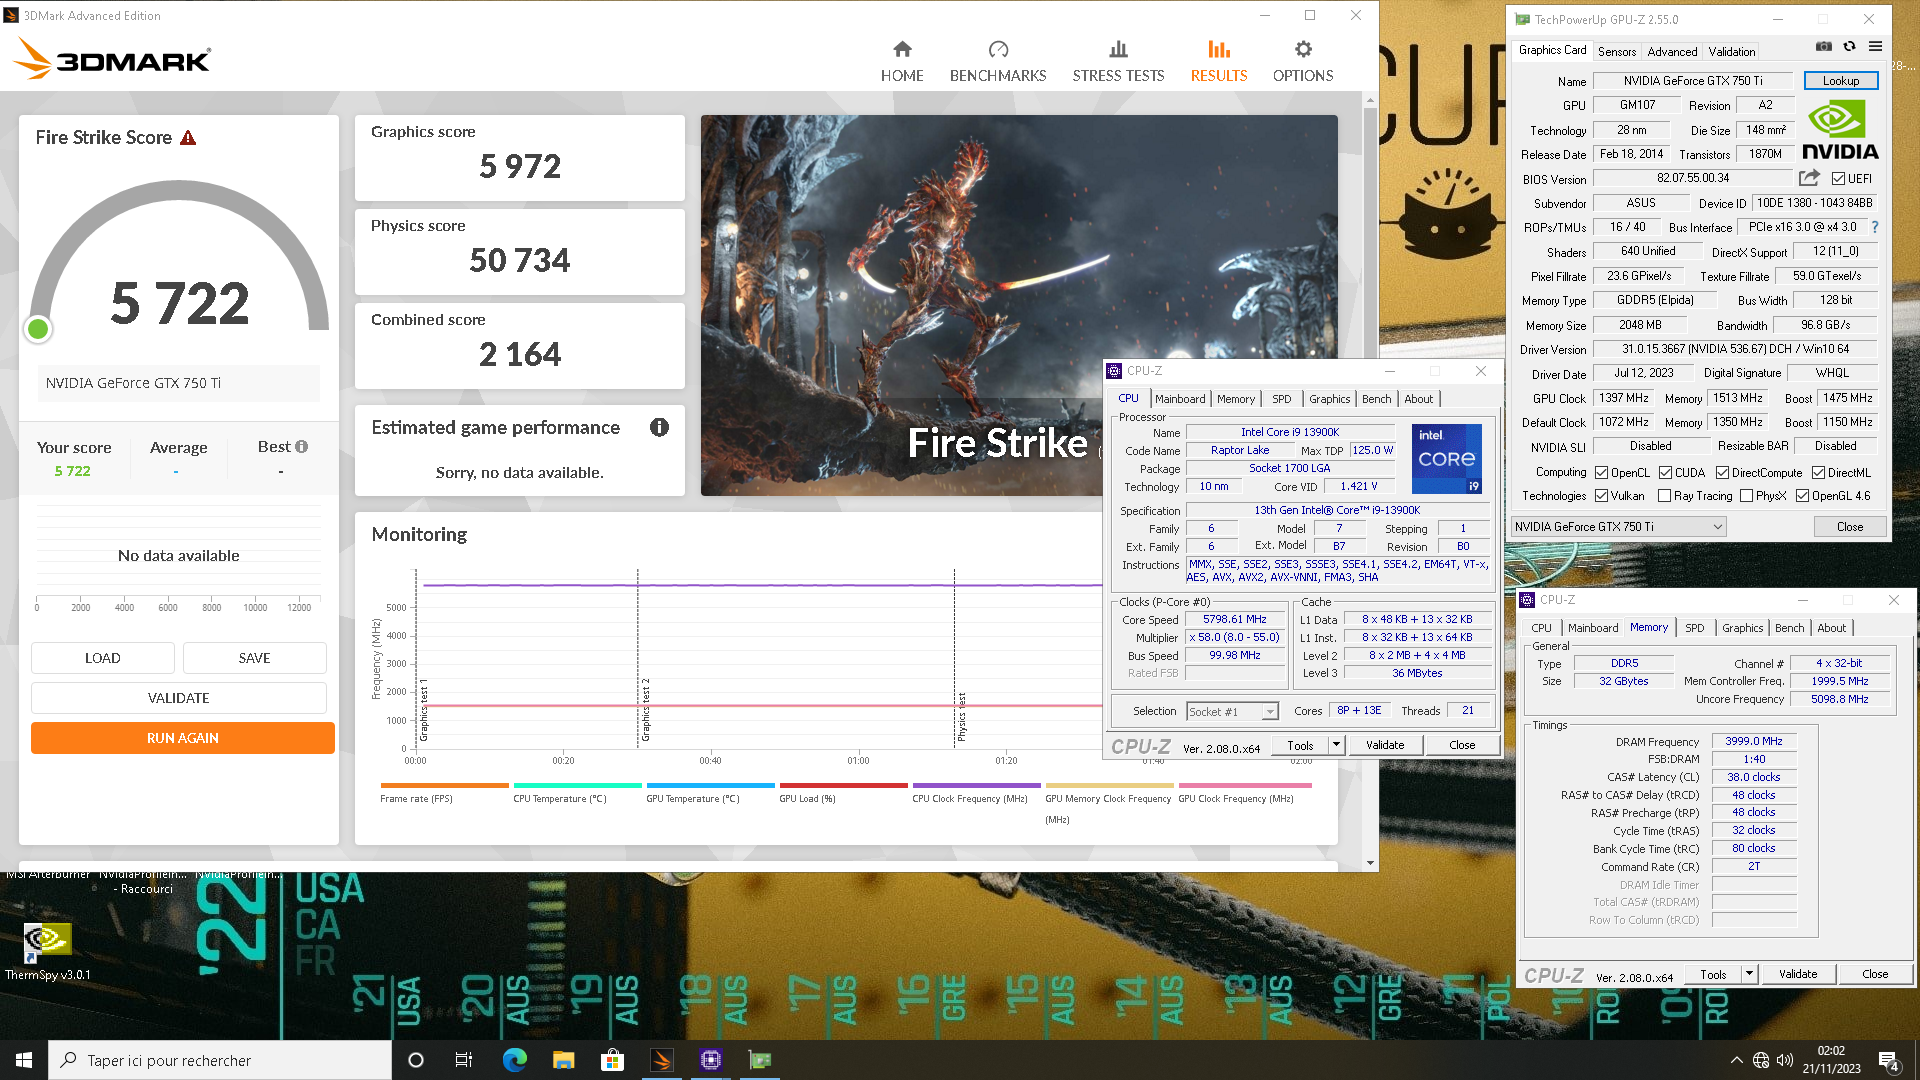Toggle the CUDA checkbox in GPU-Z
The height and width of the screenshot is (1080, 1920).
[x=1665, y=472]
